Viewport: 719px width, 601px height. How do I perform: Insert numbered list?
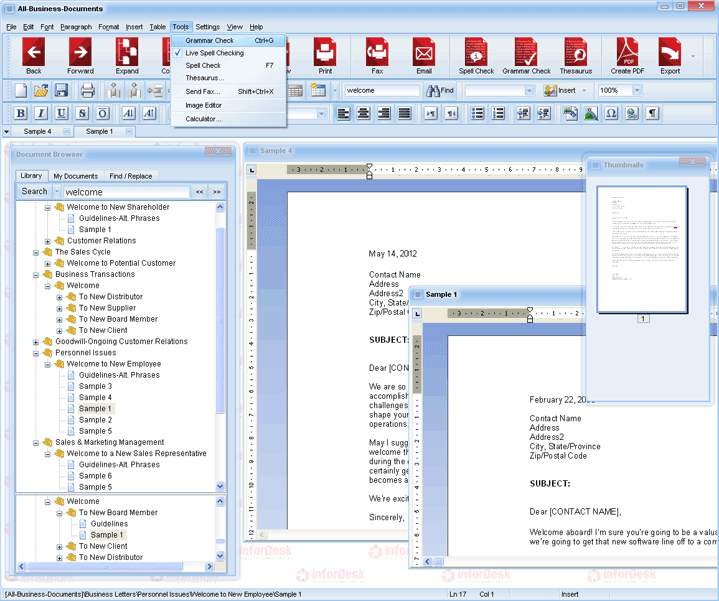pos(498,113)
